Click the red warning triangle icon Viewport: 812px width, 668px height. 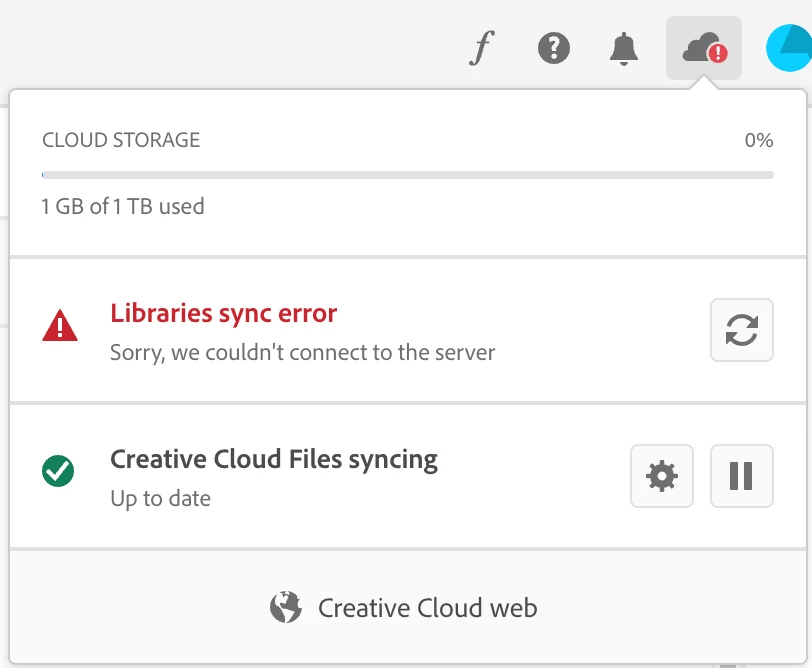[60, 326]
